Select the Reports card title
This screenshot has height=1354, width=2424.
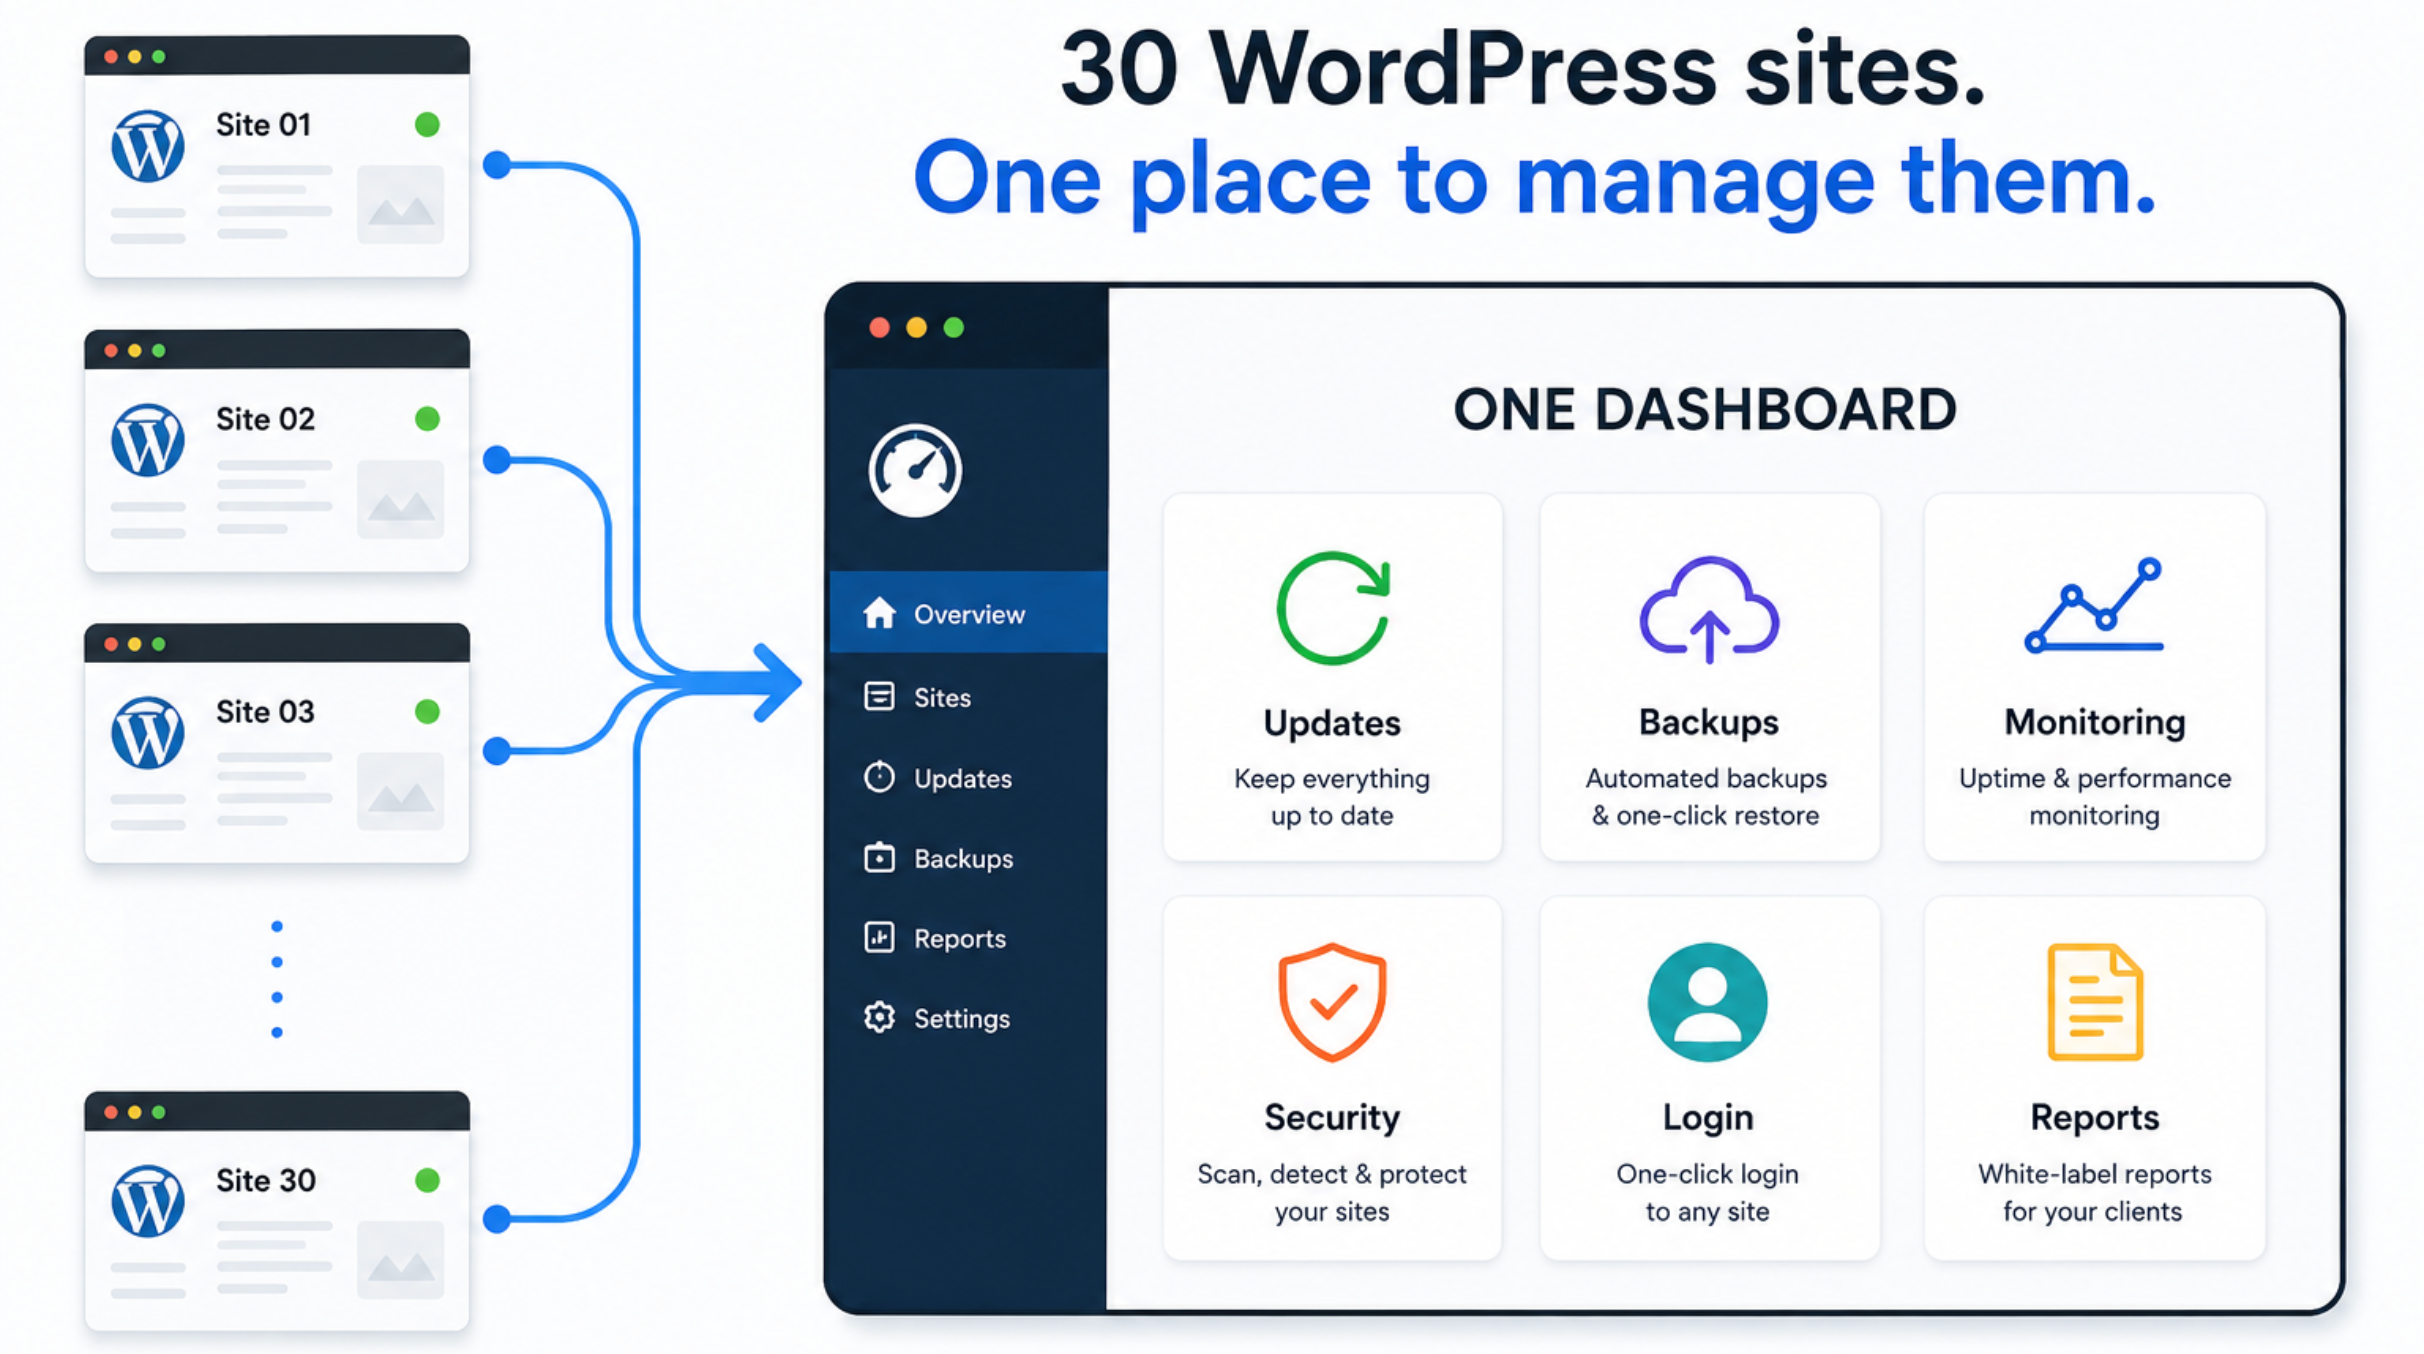(x=2094, y=1117)
